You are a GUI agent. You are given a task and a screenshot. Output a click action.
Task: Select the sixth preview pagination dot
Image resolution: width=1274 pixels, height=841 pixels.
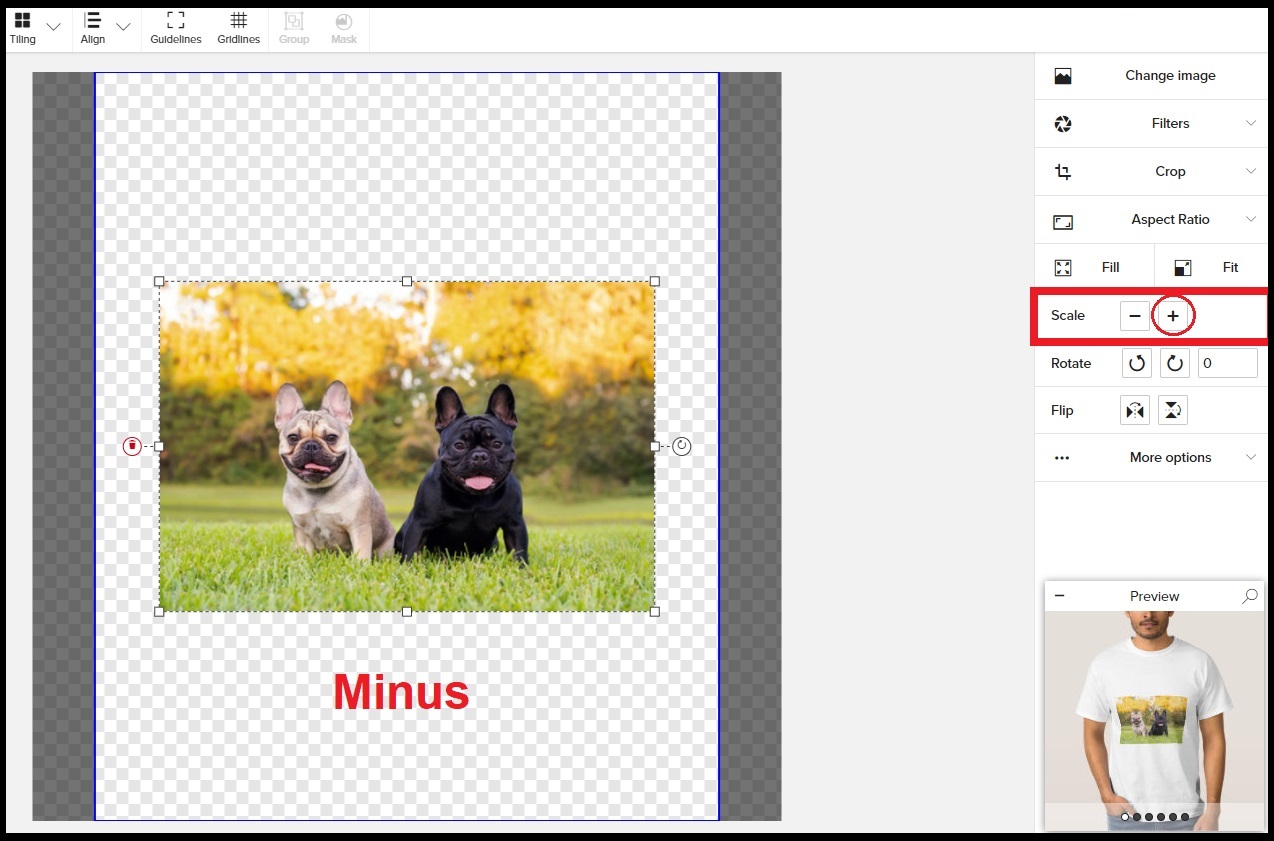[1185, 817]
